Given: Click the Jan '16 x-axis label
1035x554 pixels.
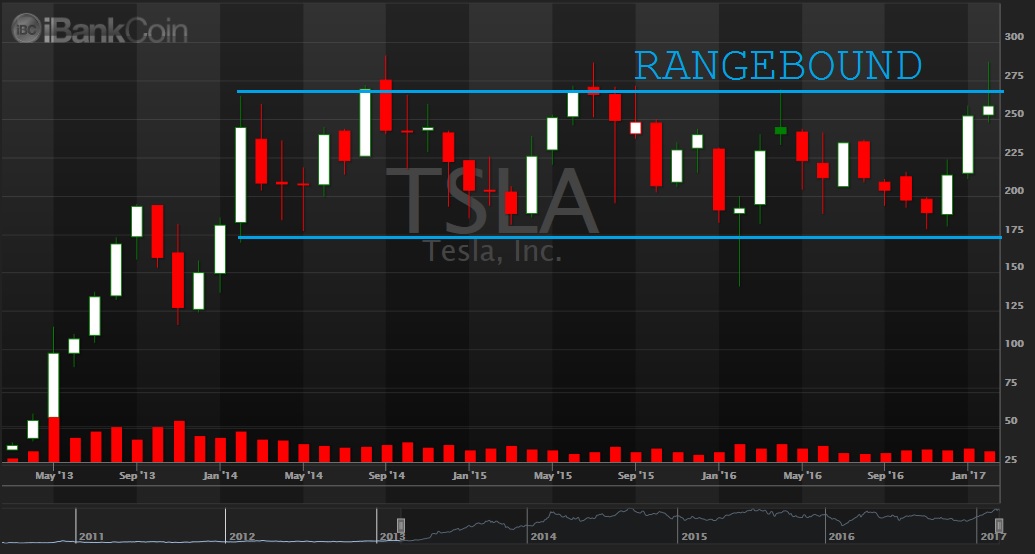Looking at the screenshot, I should click(719, 475).
